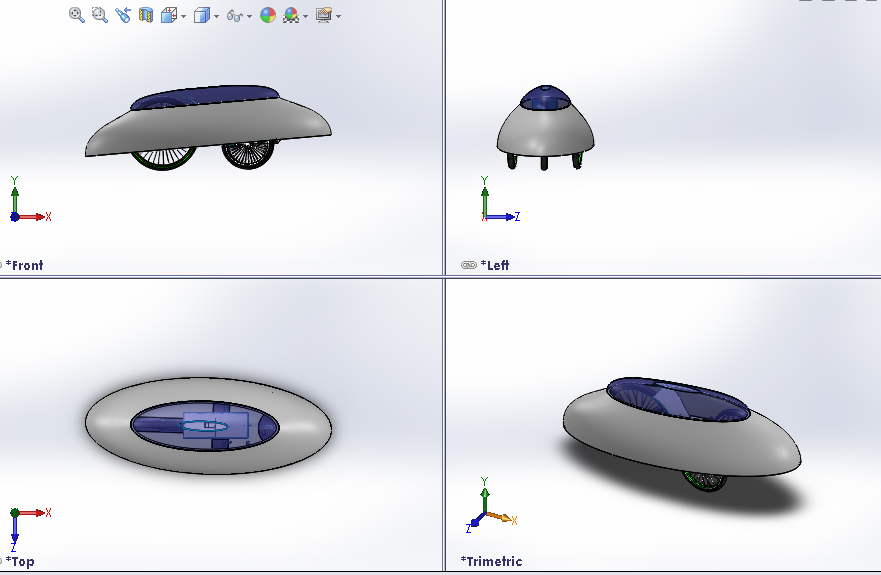Toggle the Section View tool
The width and height of the screenshot is (881, 575).
coord(146,15)
